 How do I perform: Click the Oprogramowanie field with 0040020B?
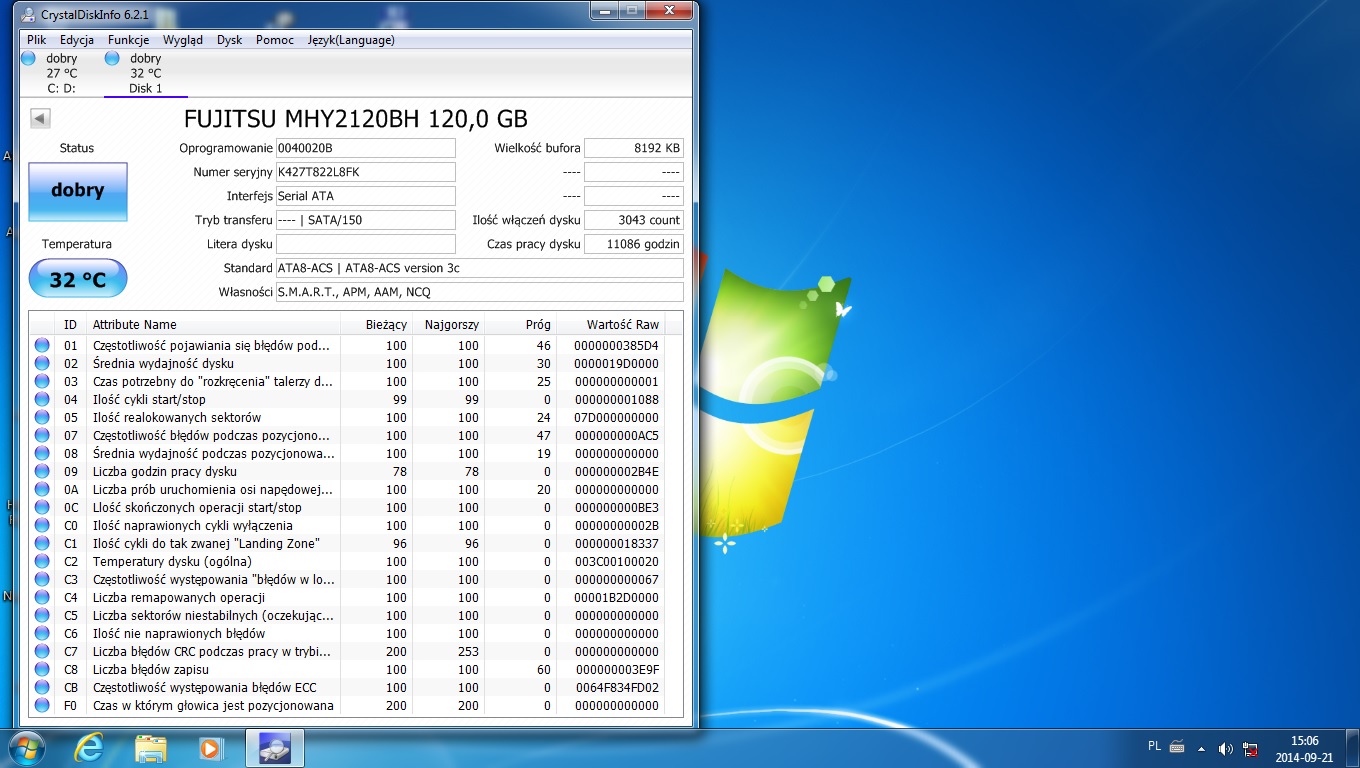pos(365,148)
